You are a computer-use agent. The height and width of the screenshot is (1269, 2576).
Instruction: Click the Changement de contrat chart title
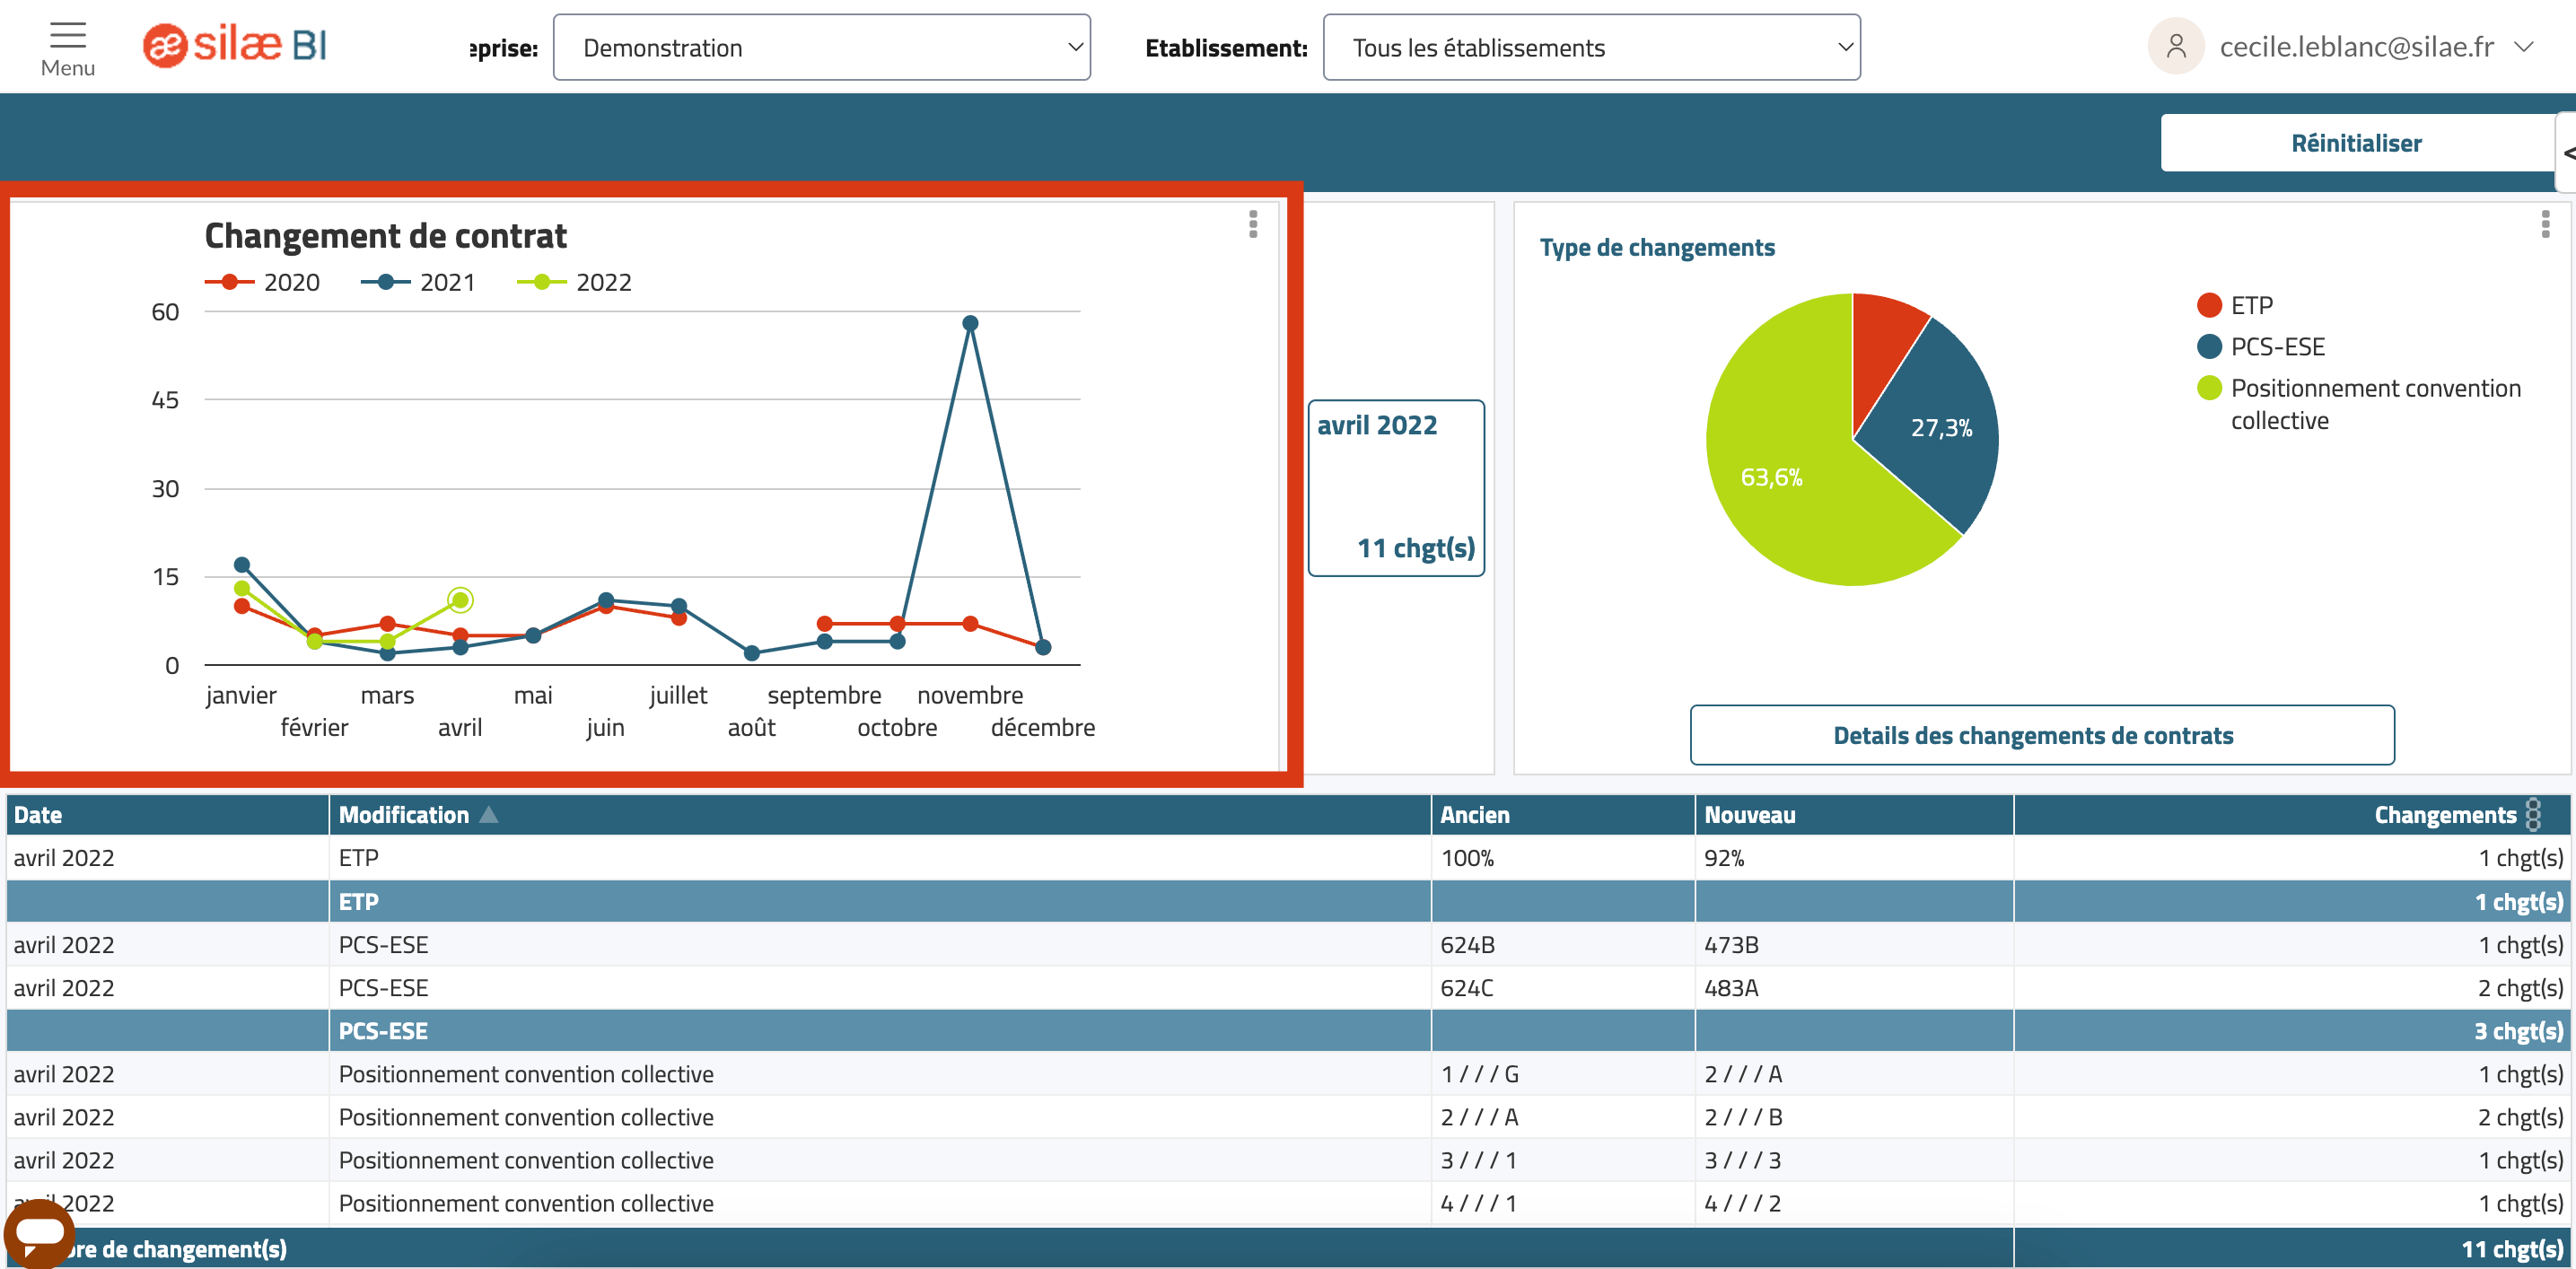click(385, 236)
